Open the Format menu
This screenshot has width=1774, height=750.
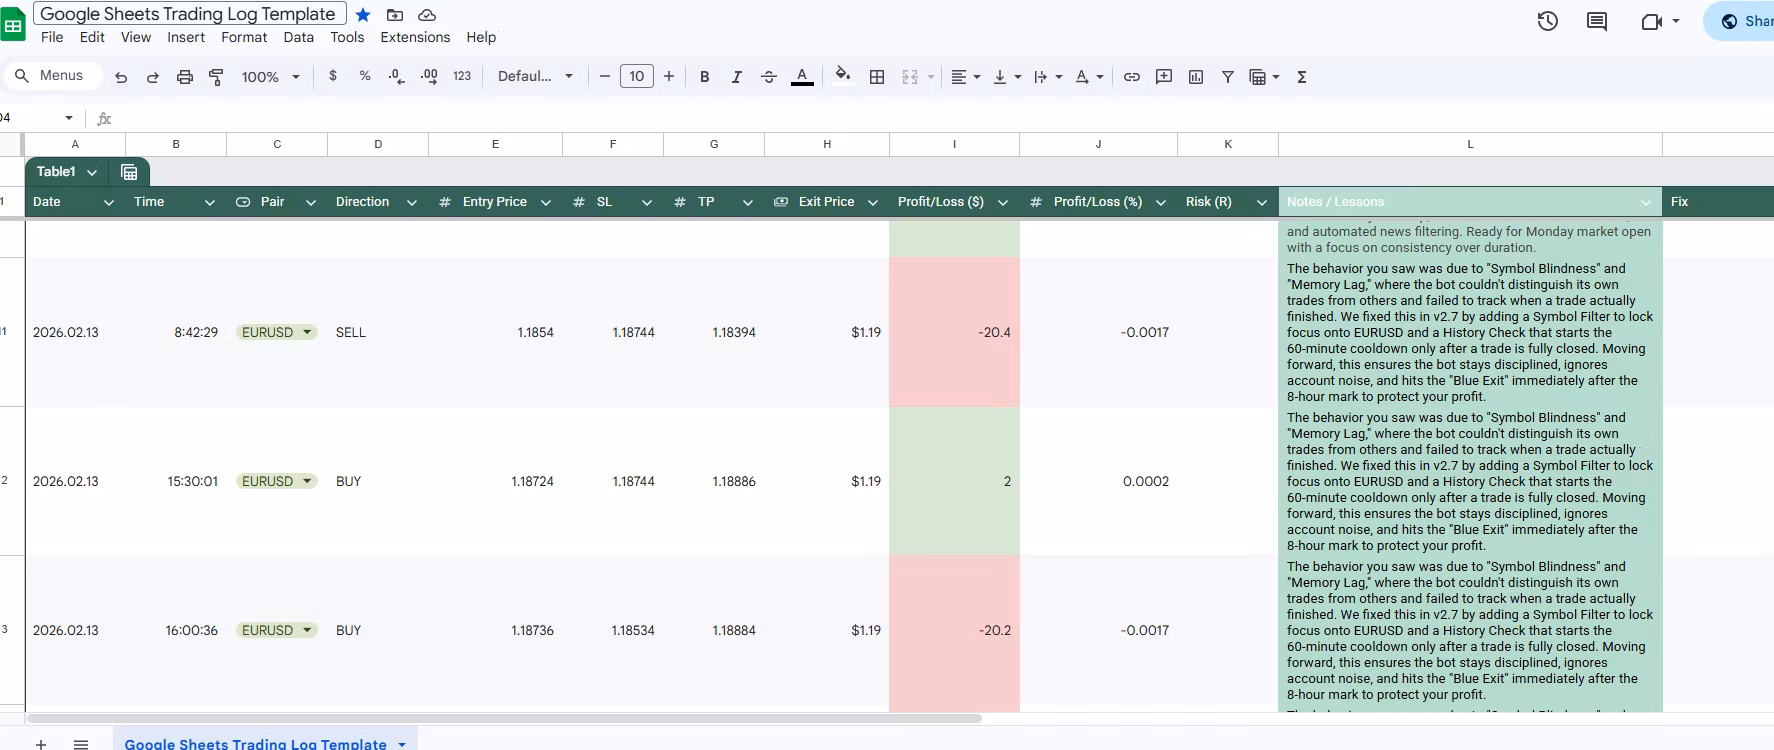coord(244,37)
